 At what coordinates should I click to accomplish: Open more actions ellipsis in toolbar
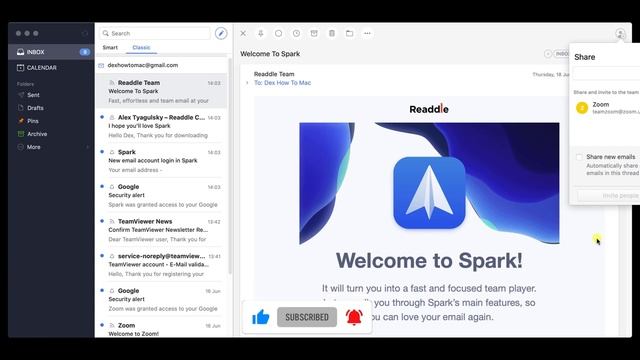pyautogui.click(x=367, y=33)
